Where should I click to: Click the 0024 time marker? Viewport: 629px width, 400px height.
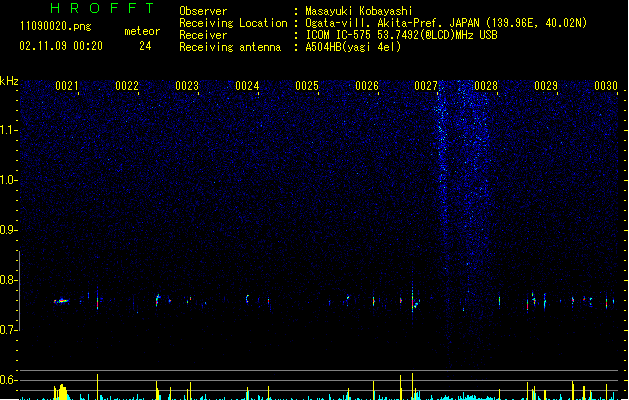(247, 86)
